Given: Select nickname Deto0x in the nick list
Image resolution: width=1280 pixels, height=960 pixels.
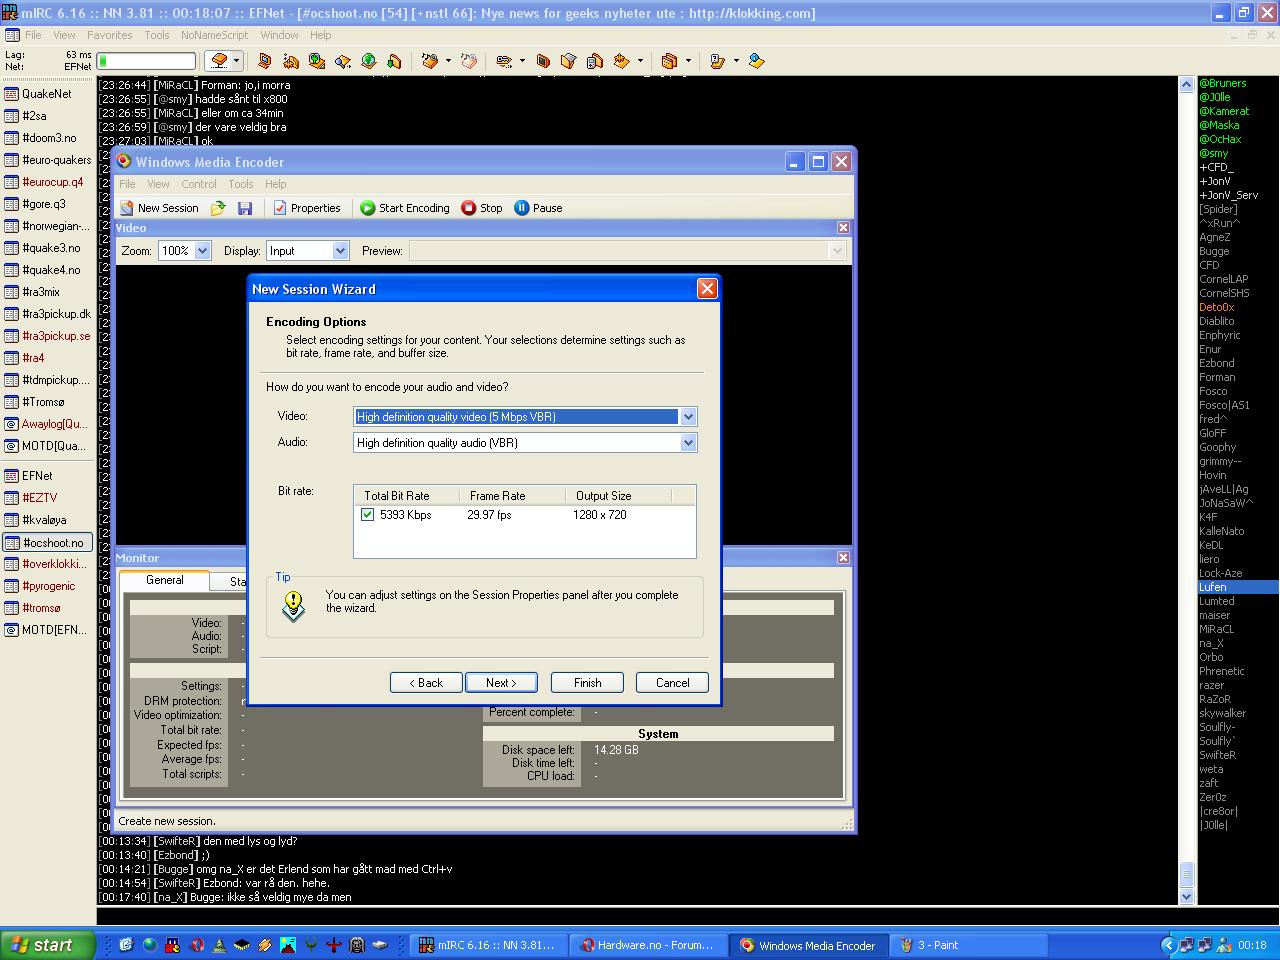Looking at the screenshot, I should pyautogui.click(x=1217, y=307).
